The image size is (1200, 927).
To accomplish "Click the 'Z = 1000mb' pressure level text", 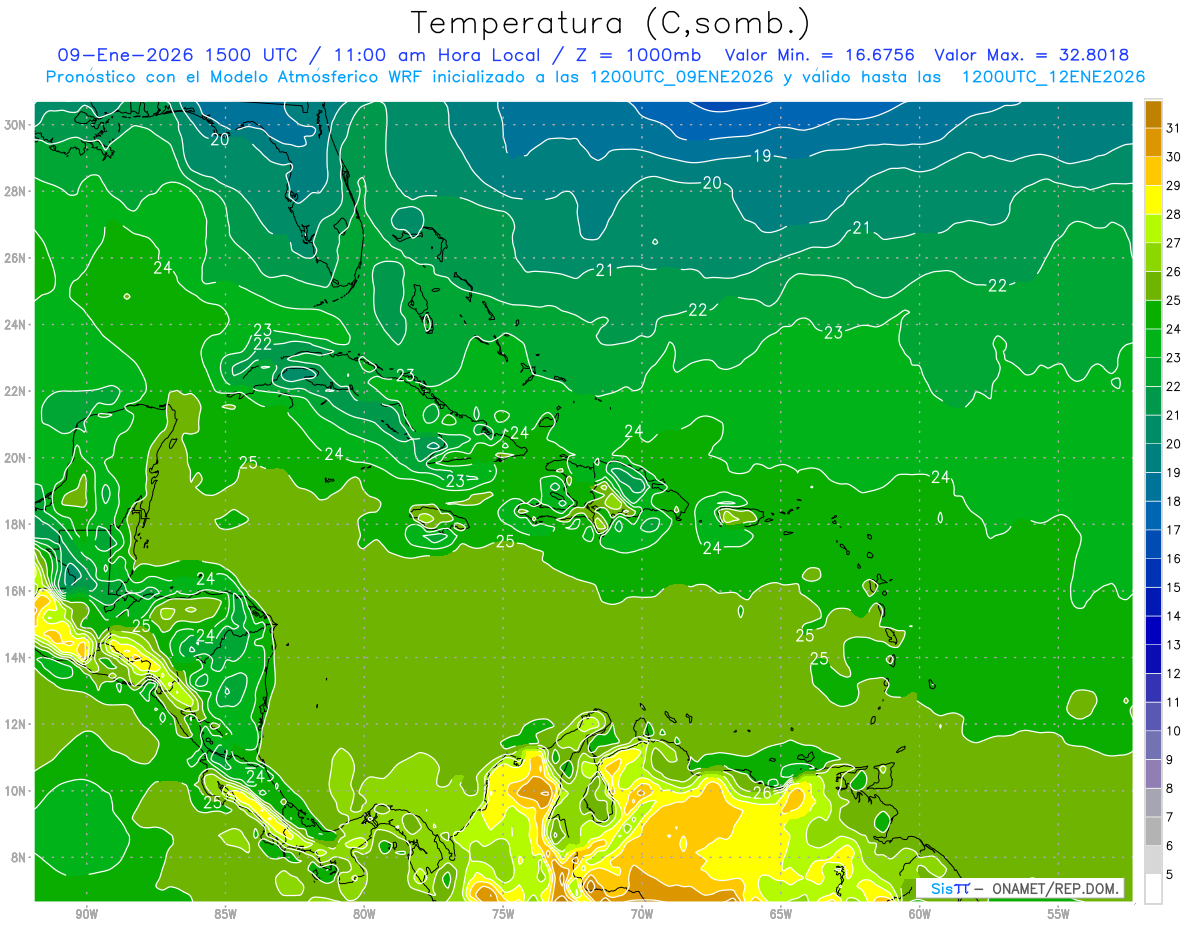I will (x=636, y=55).
